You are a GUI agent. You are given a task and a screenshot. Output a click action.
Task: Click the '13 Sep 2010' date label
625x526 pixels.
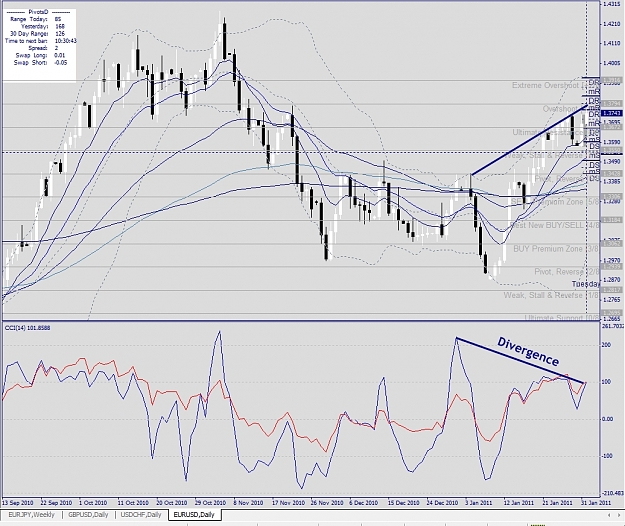18,502
